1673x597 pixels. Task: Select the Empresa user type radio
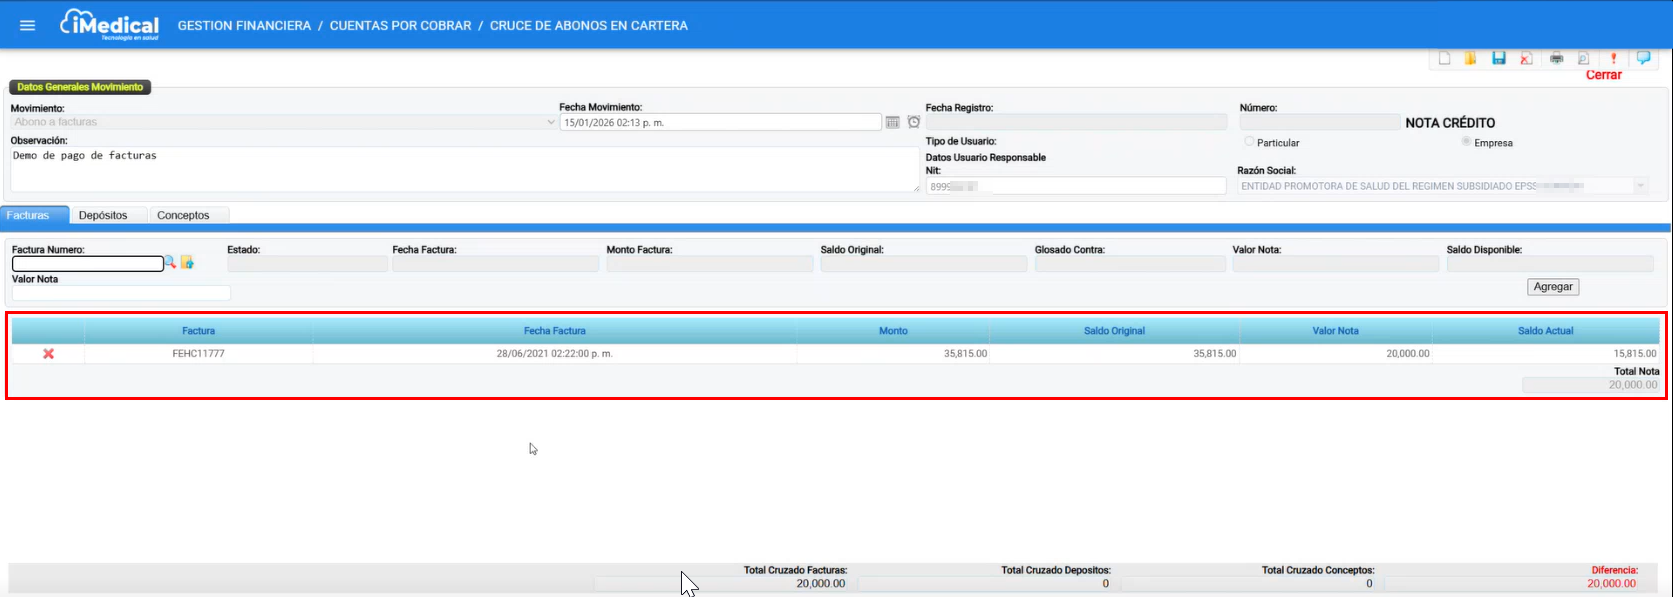pos(1466,142)
